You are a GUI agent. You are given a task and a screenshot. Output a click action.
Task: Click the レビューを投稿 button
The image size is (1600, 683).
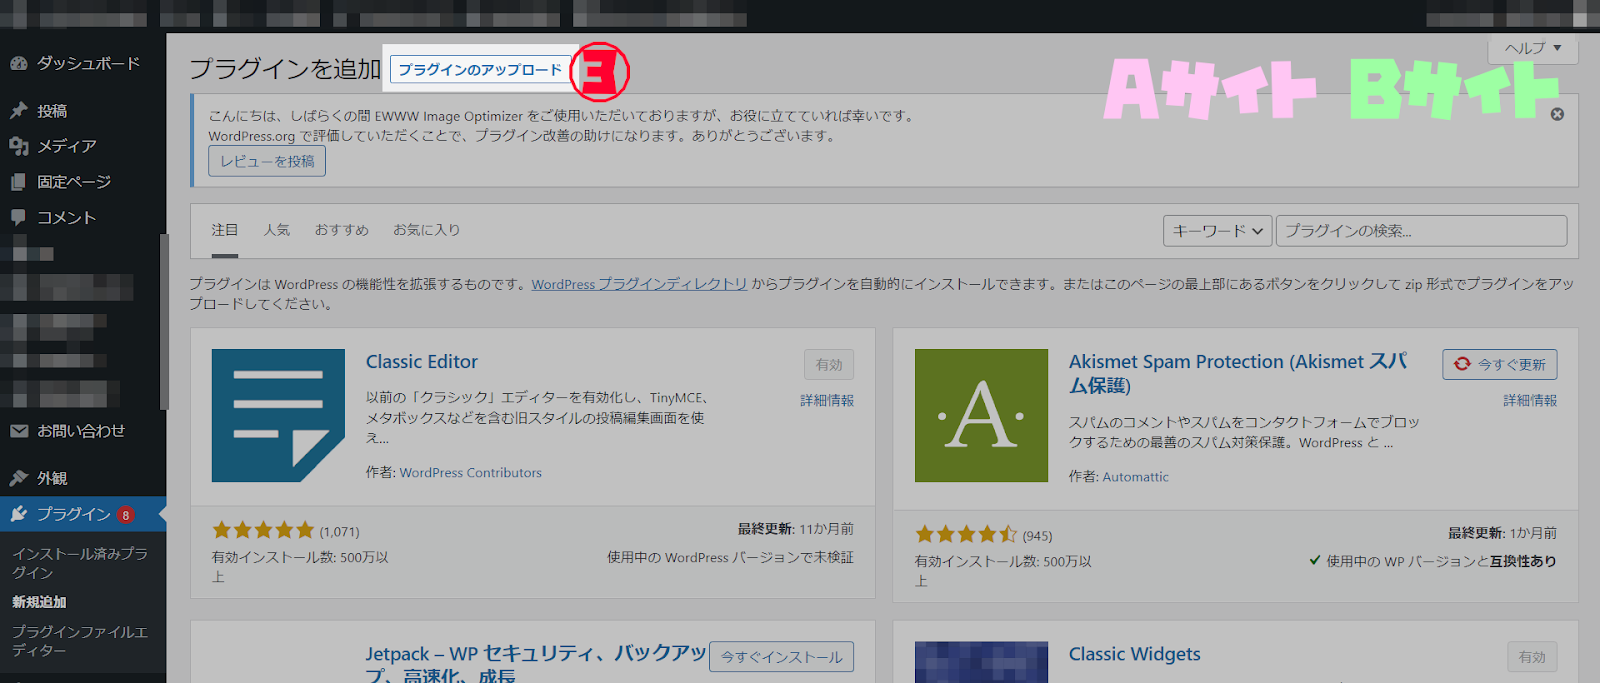[x=267, y=161]
